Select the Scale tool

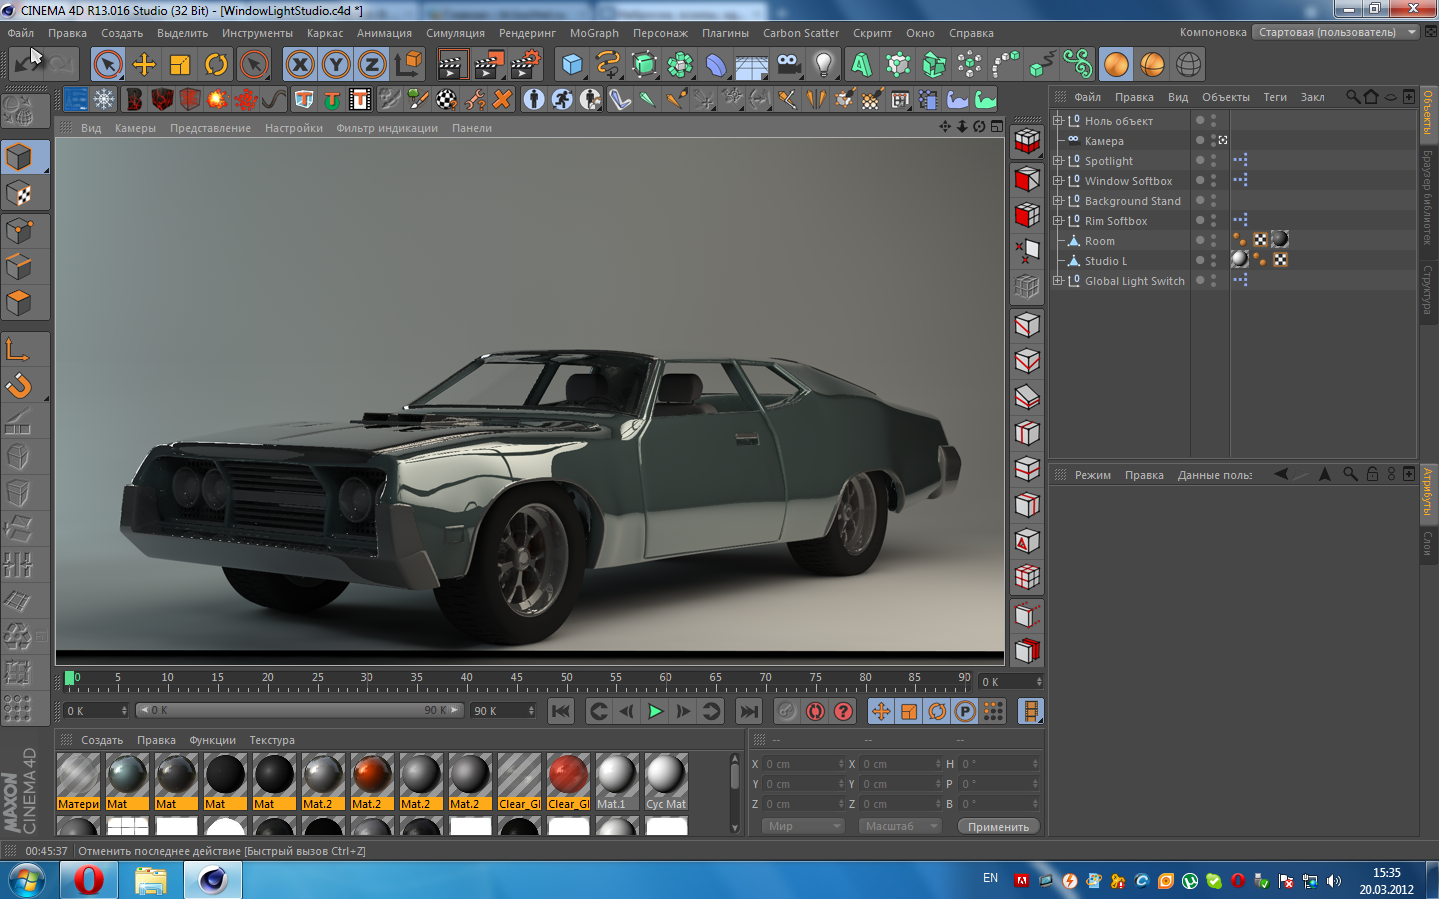click(x=180, y=65)
